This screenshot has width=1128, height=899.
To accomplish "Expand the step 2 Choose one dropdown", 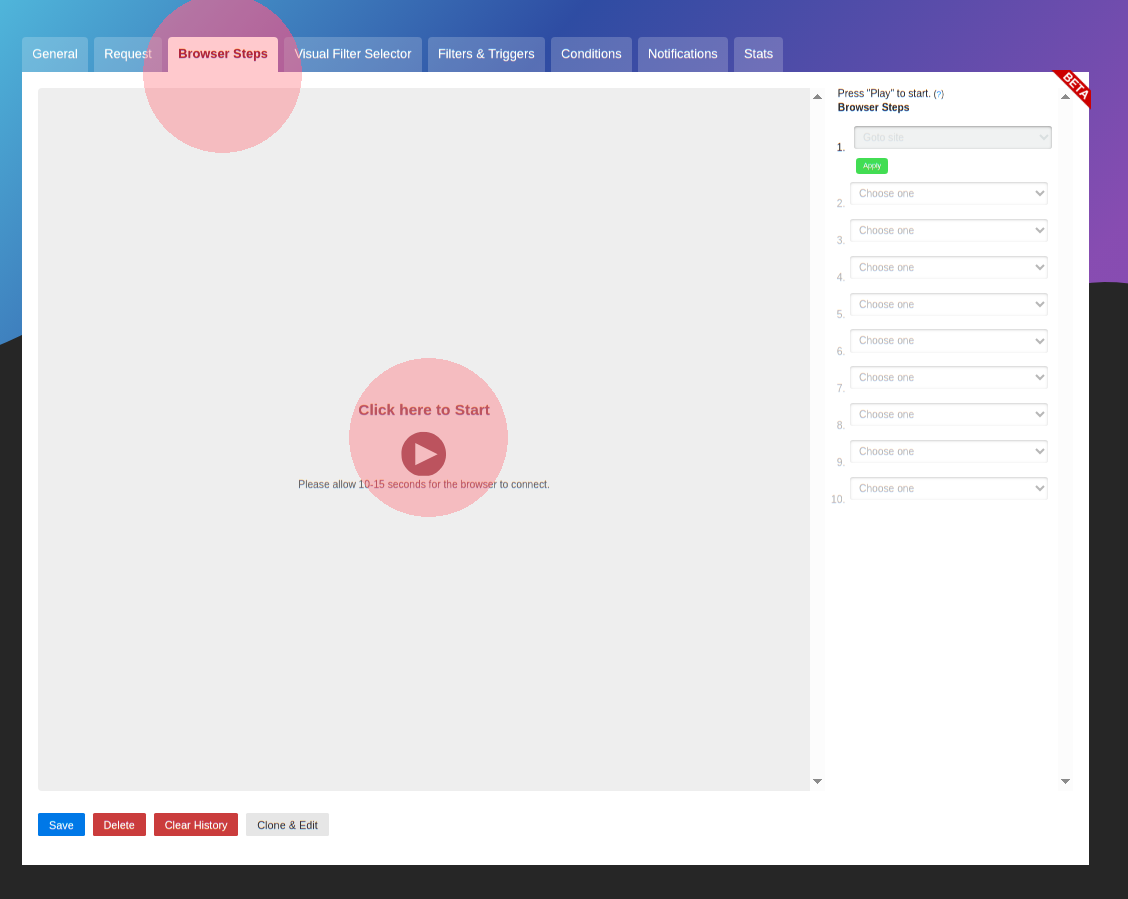I will tap(948, 194).
